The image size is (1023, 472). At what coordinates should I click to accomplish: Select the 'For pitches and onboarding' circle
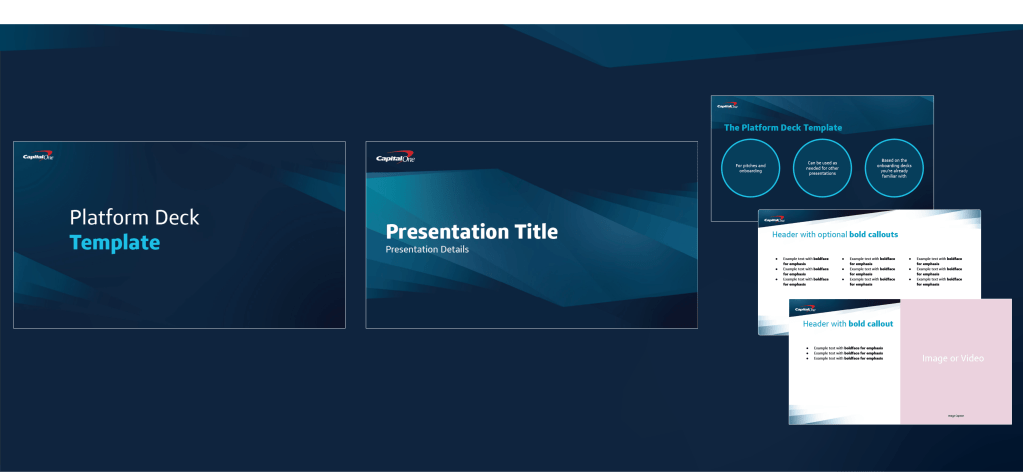(x=750, y=168)
